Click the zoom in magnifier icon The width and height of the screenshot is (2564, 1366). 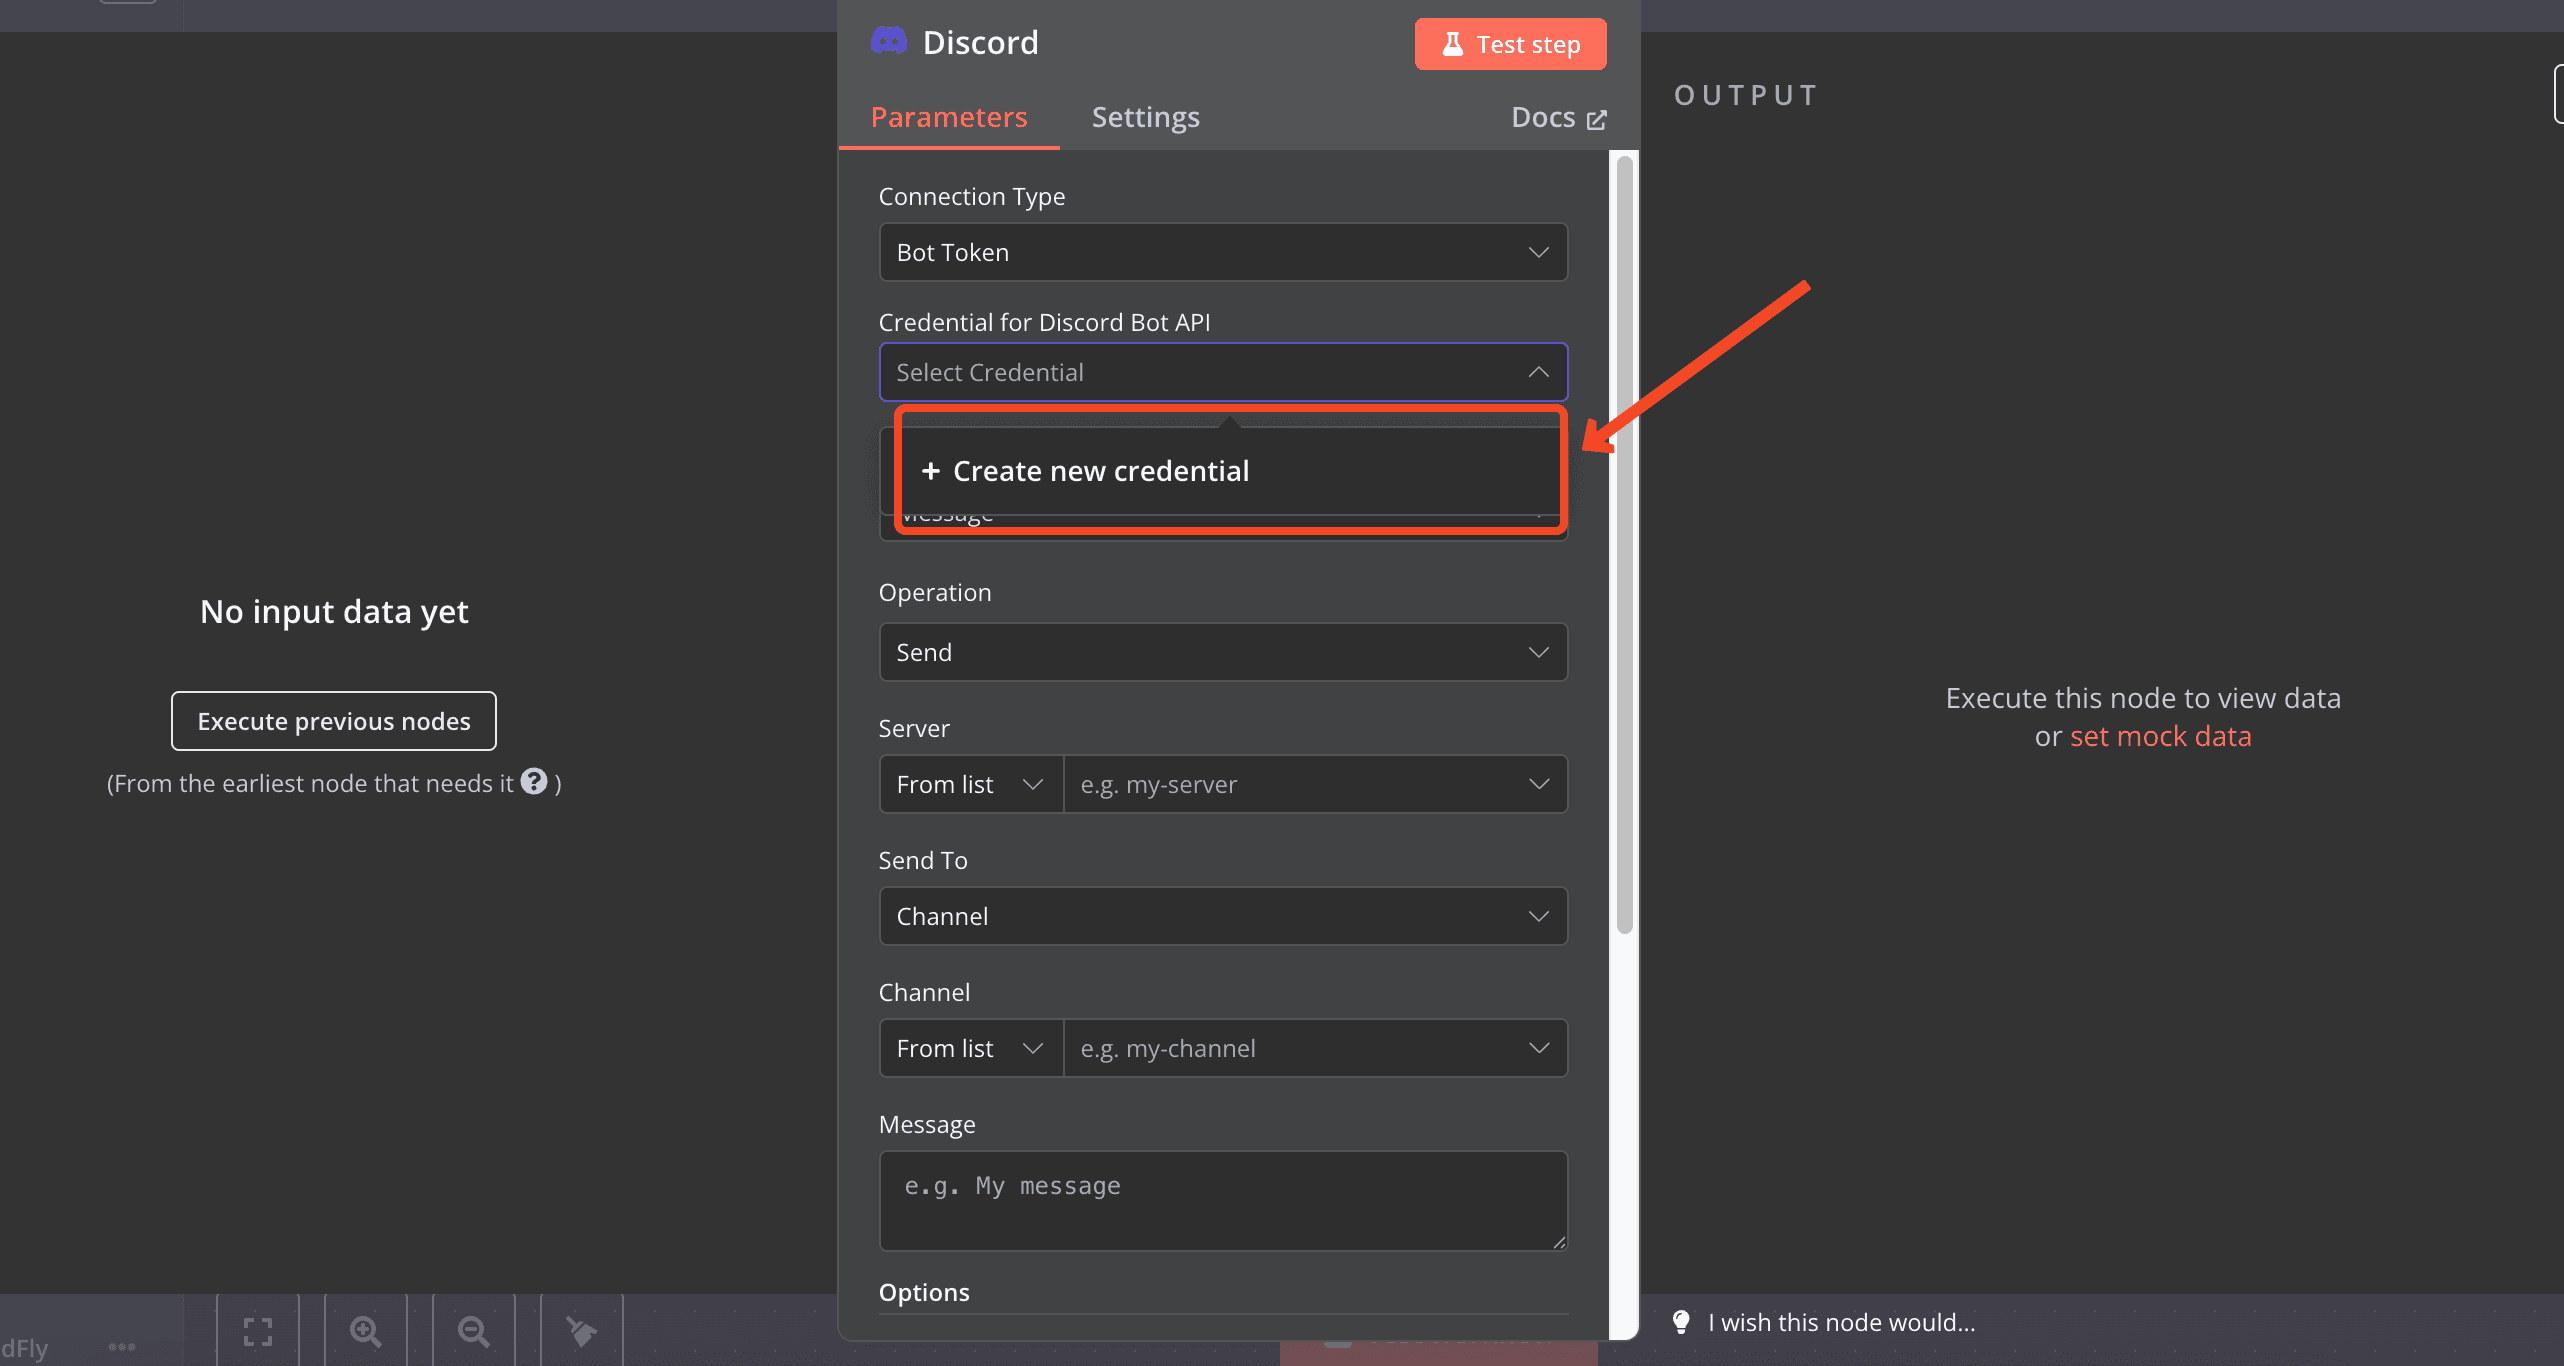click(366, 1331)
